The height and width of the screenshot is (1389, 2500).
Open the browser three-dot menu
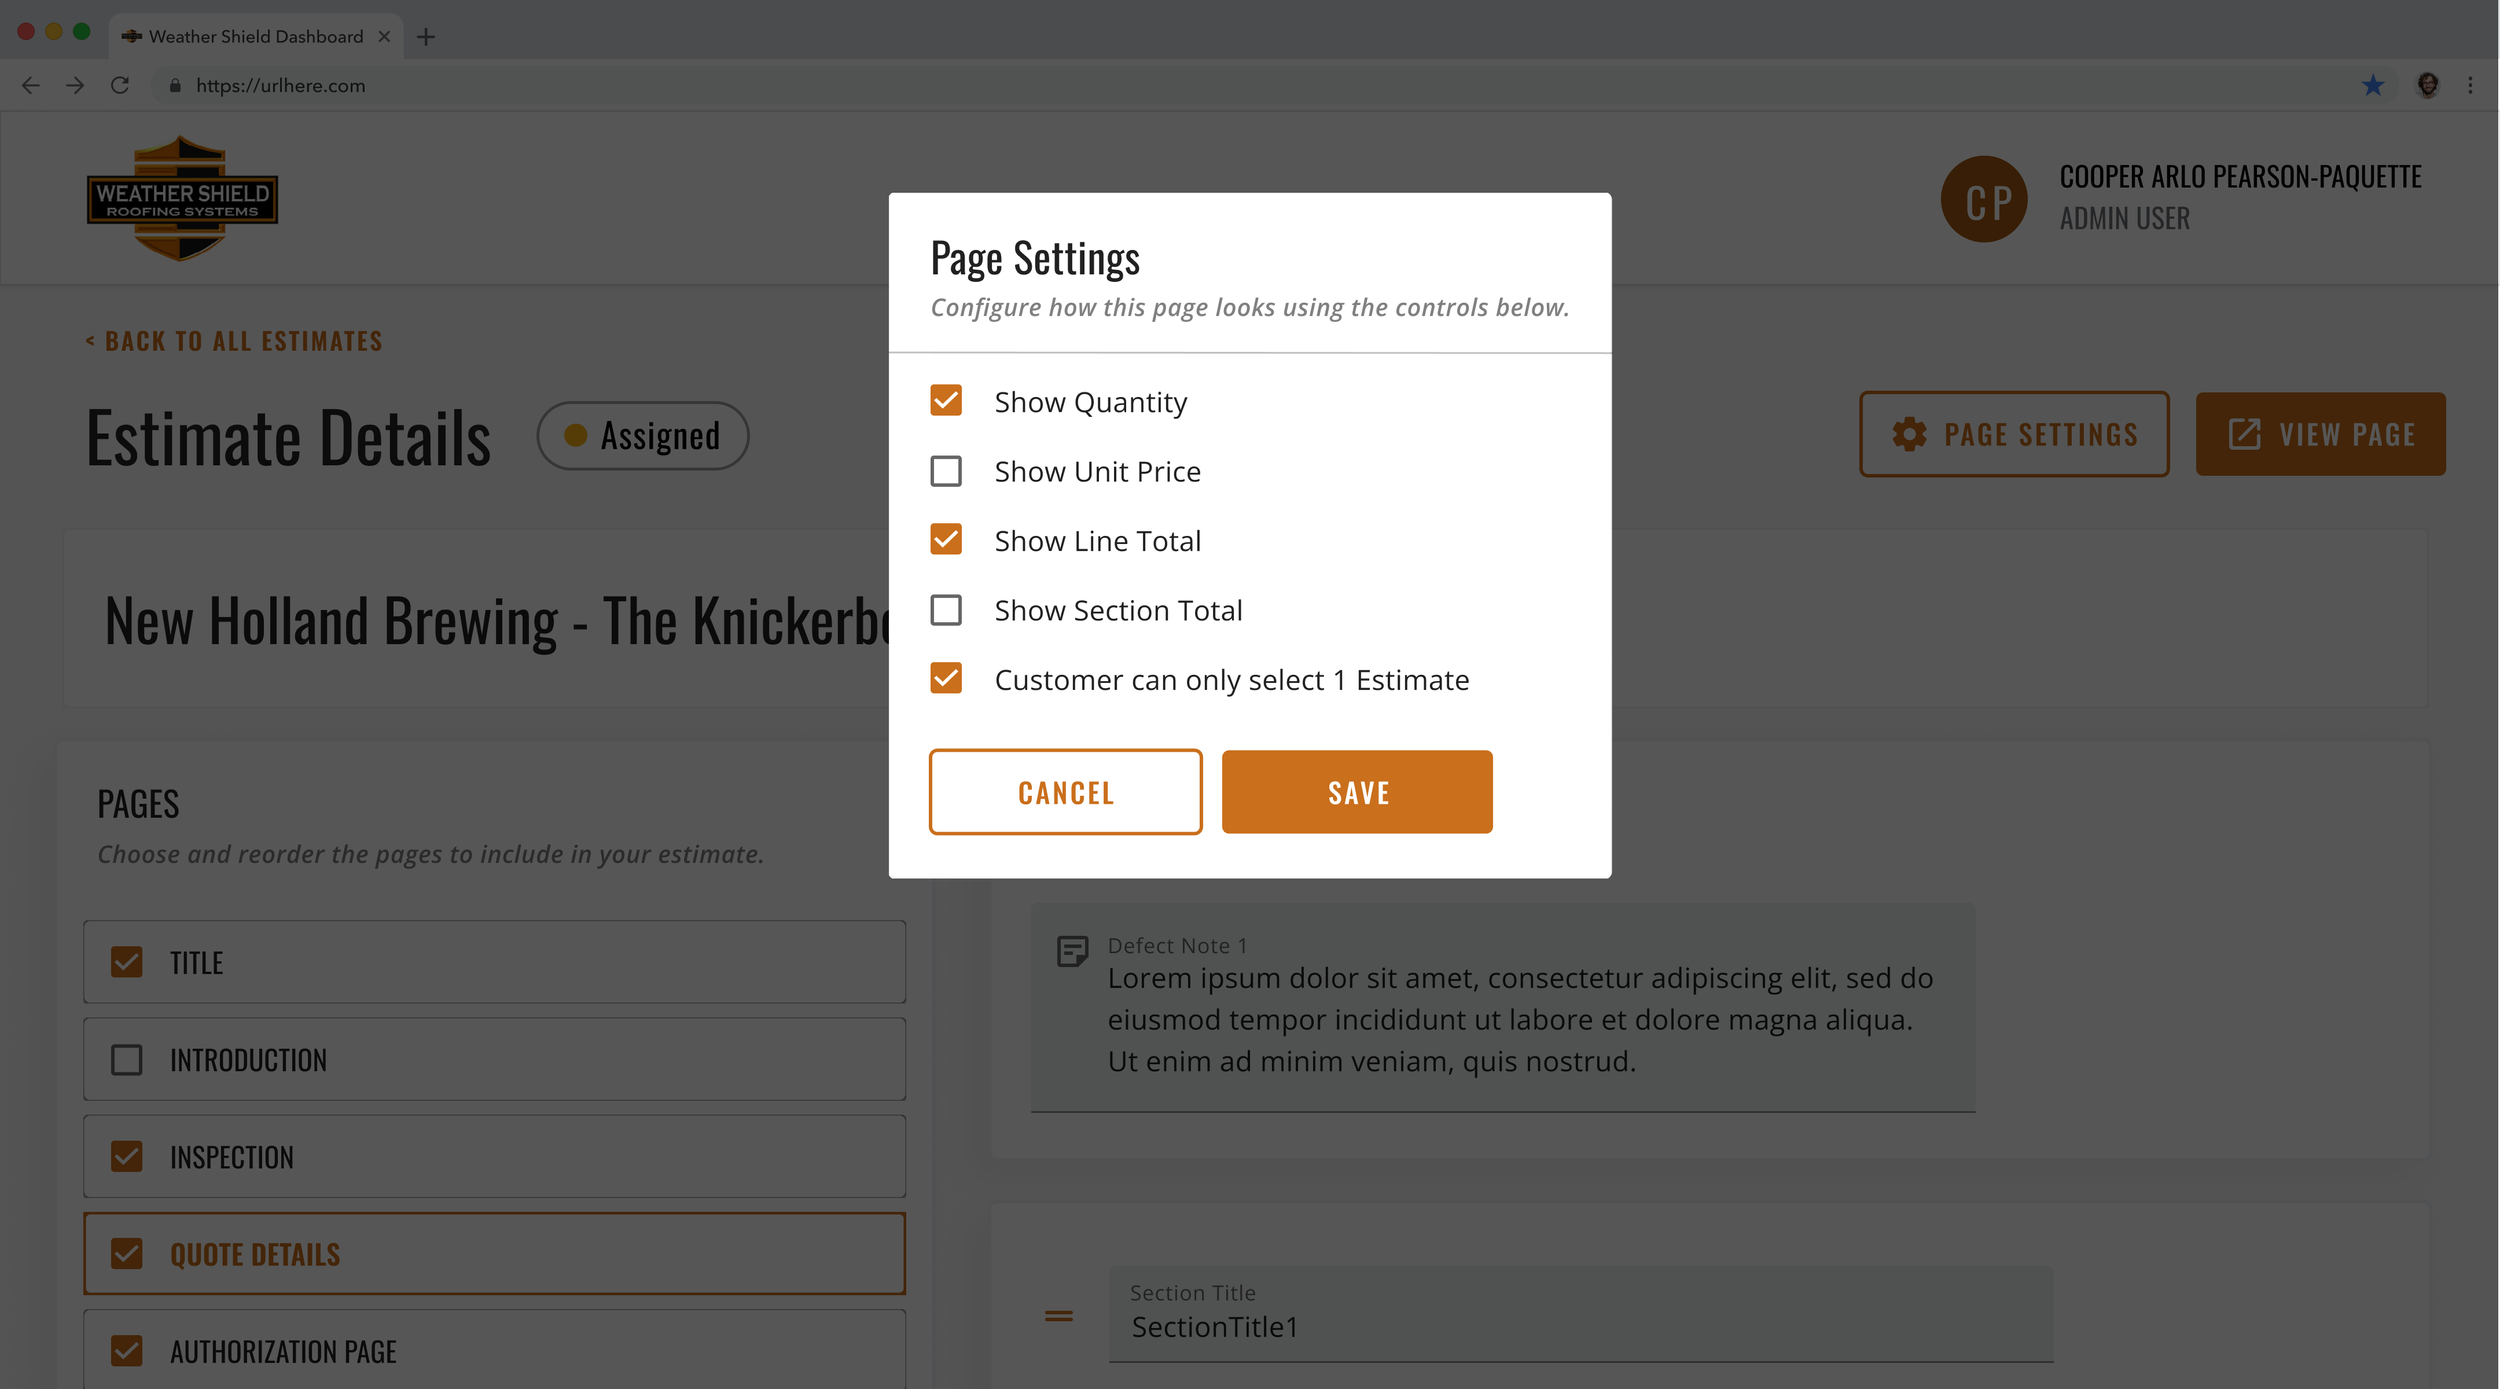point(2469,86)
